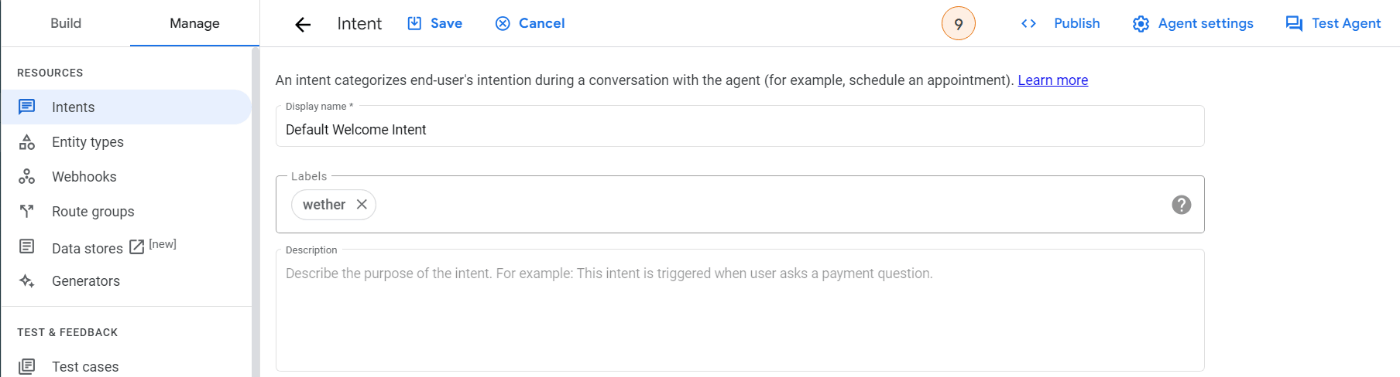Click the orange 9 notification badge
The height and width of the screenshot is (377, 1400).
click(x=958, y=24)
